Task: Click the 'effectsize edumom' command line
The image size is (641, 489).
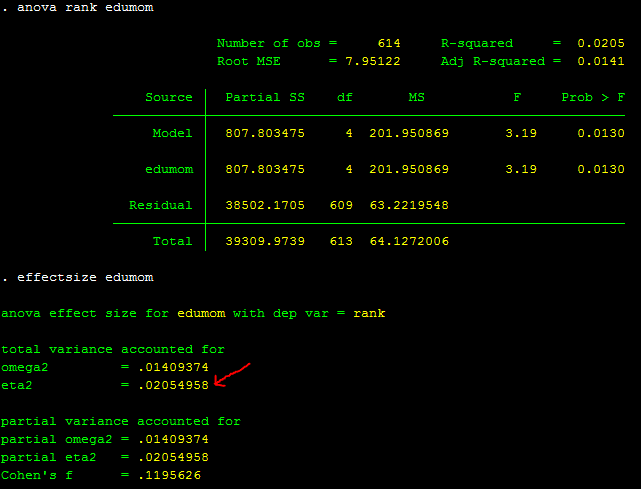Action: click(85, 277)
